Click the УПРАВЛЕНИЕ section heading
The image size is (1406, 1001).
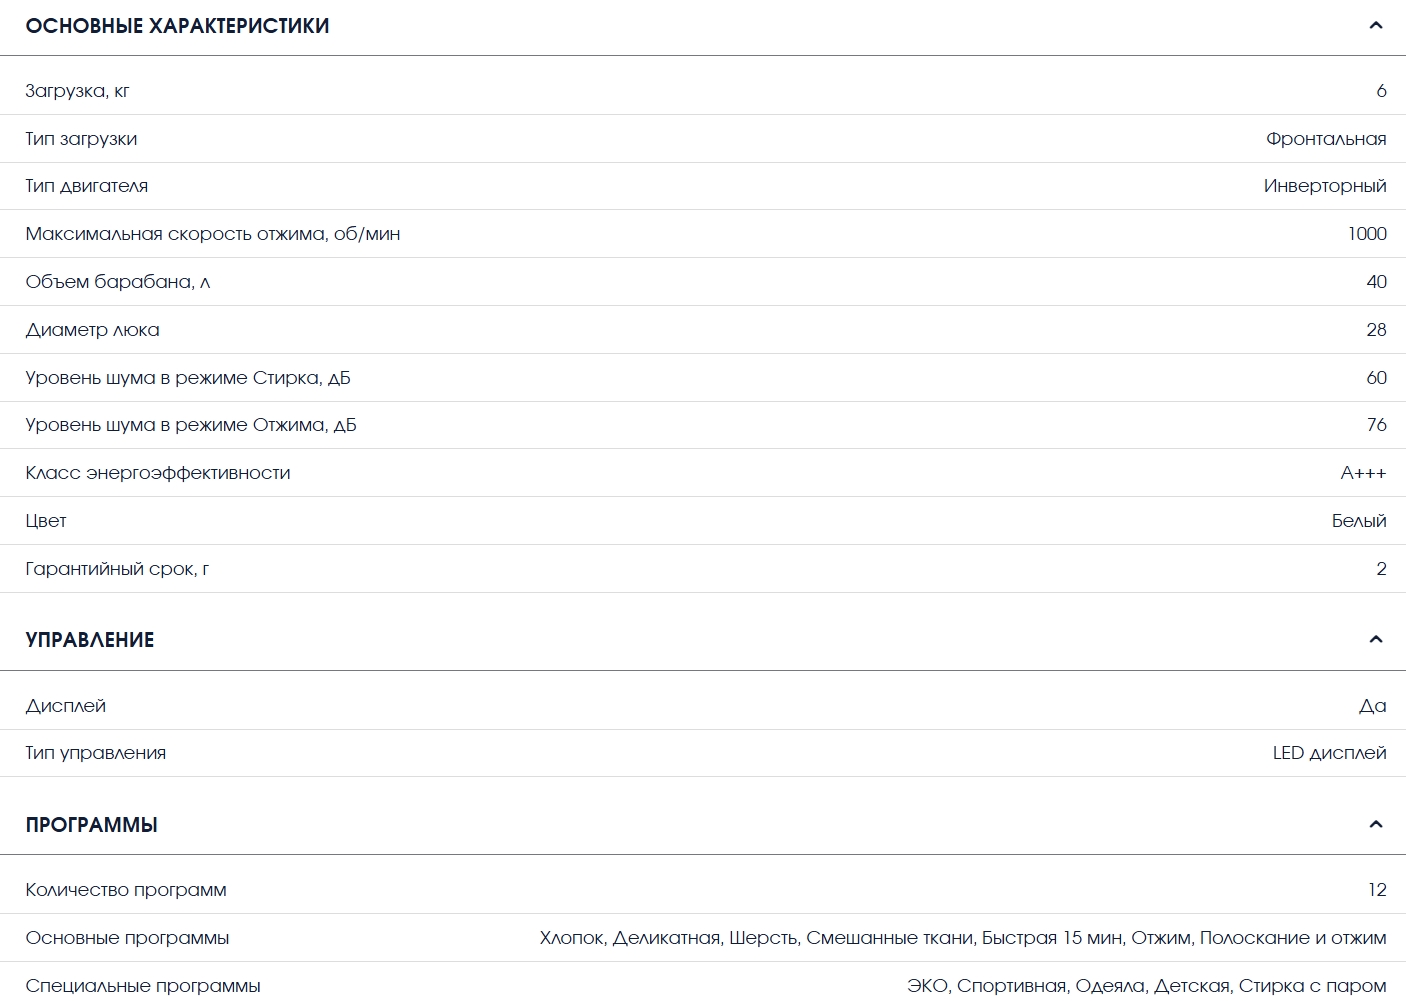tap(90, 640)
